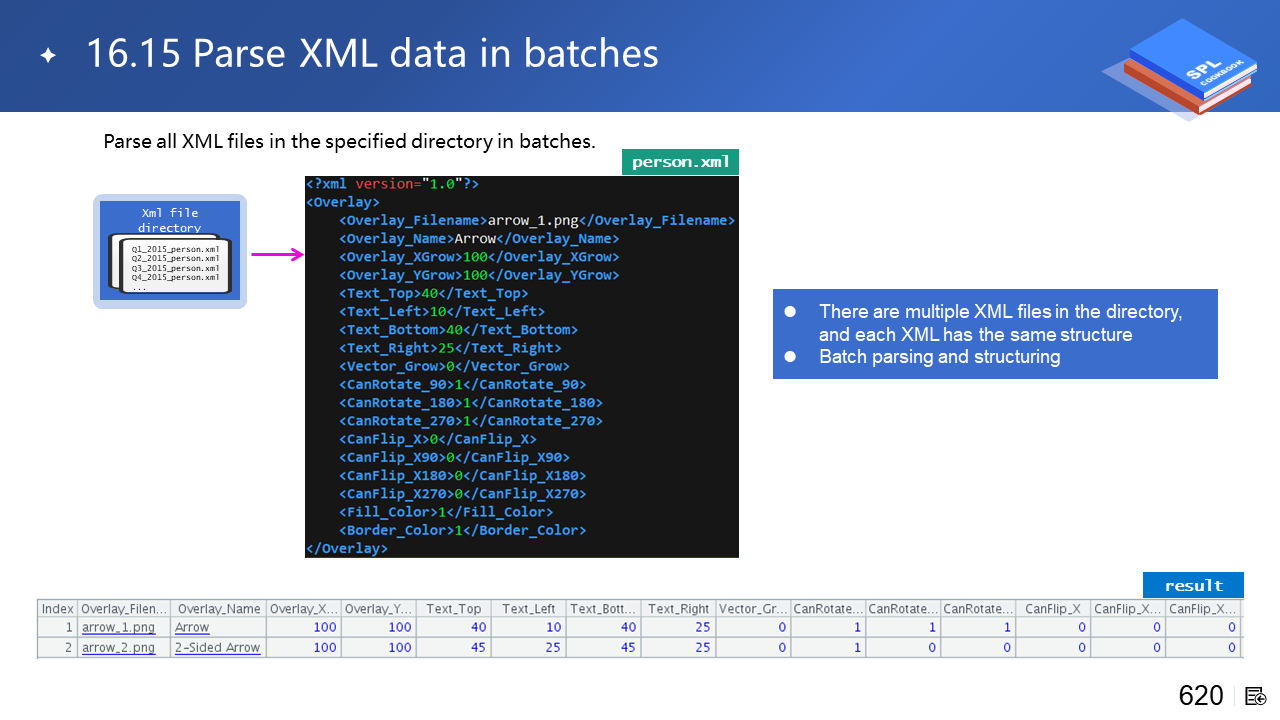1280x720 pixels.
Task: Click the Arrow name link in row 1
Action: pos(192,628)
